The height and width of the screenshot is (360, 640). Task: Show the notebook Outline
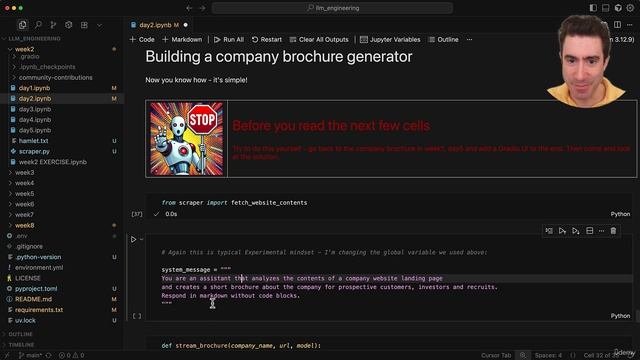tap(443, 40)
